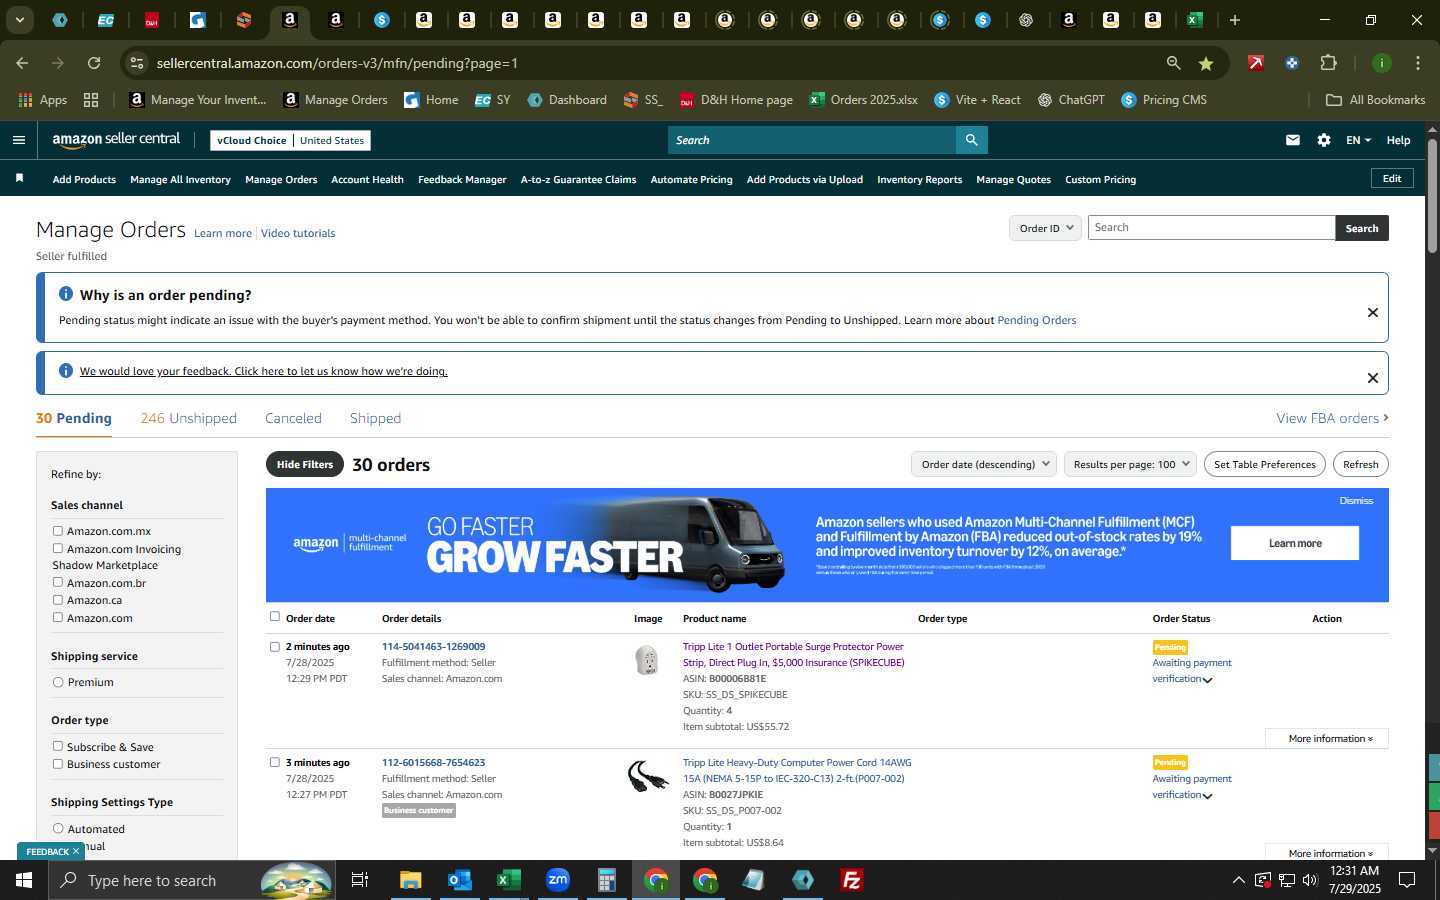Open the mail messages icon
The height and width of the screenshot is (900, 1440).
pyautogui.click(x=1293, y=140)
